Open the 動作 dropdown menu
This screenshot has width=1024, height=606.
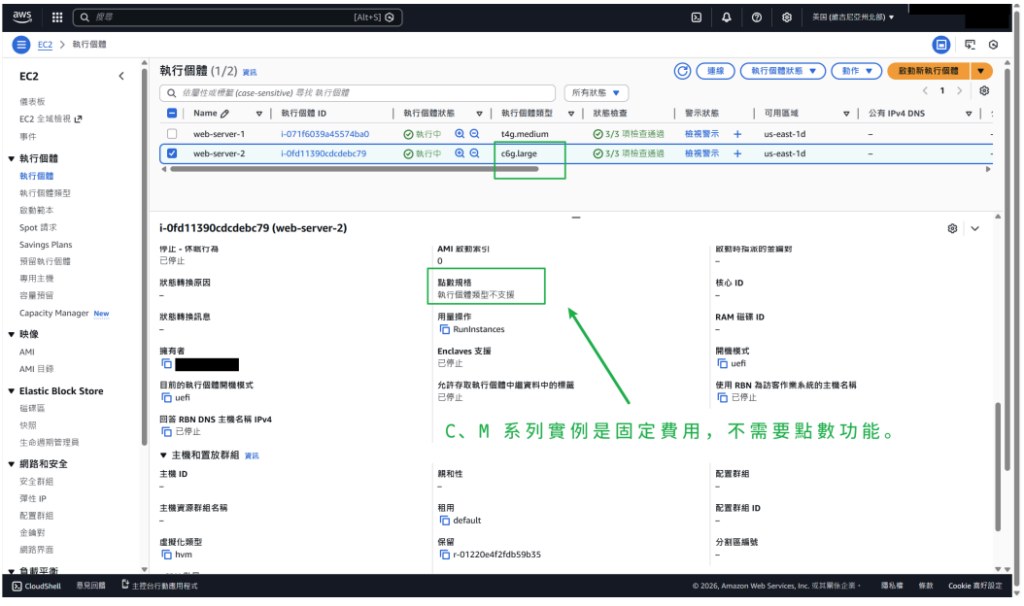coord(856,71)
